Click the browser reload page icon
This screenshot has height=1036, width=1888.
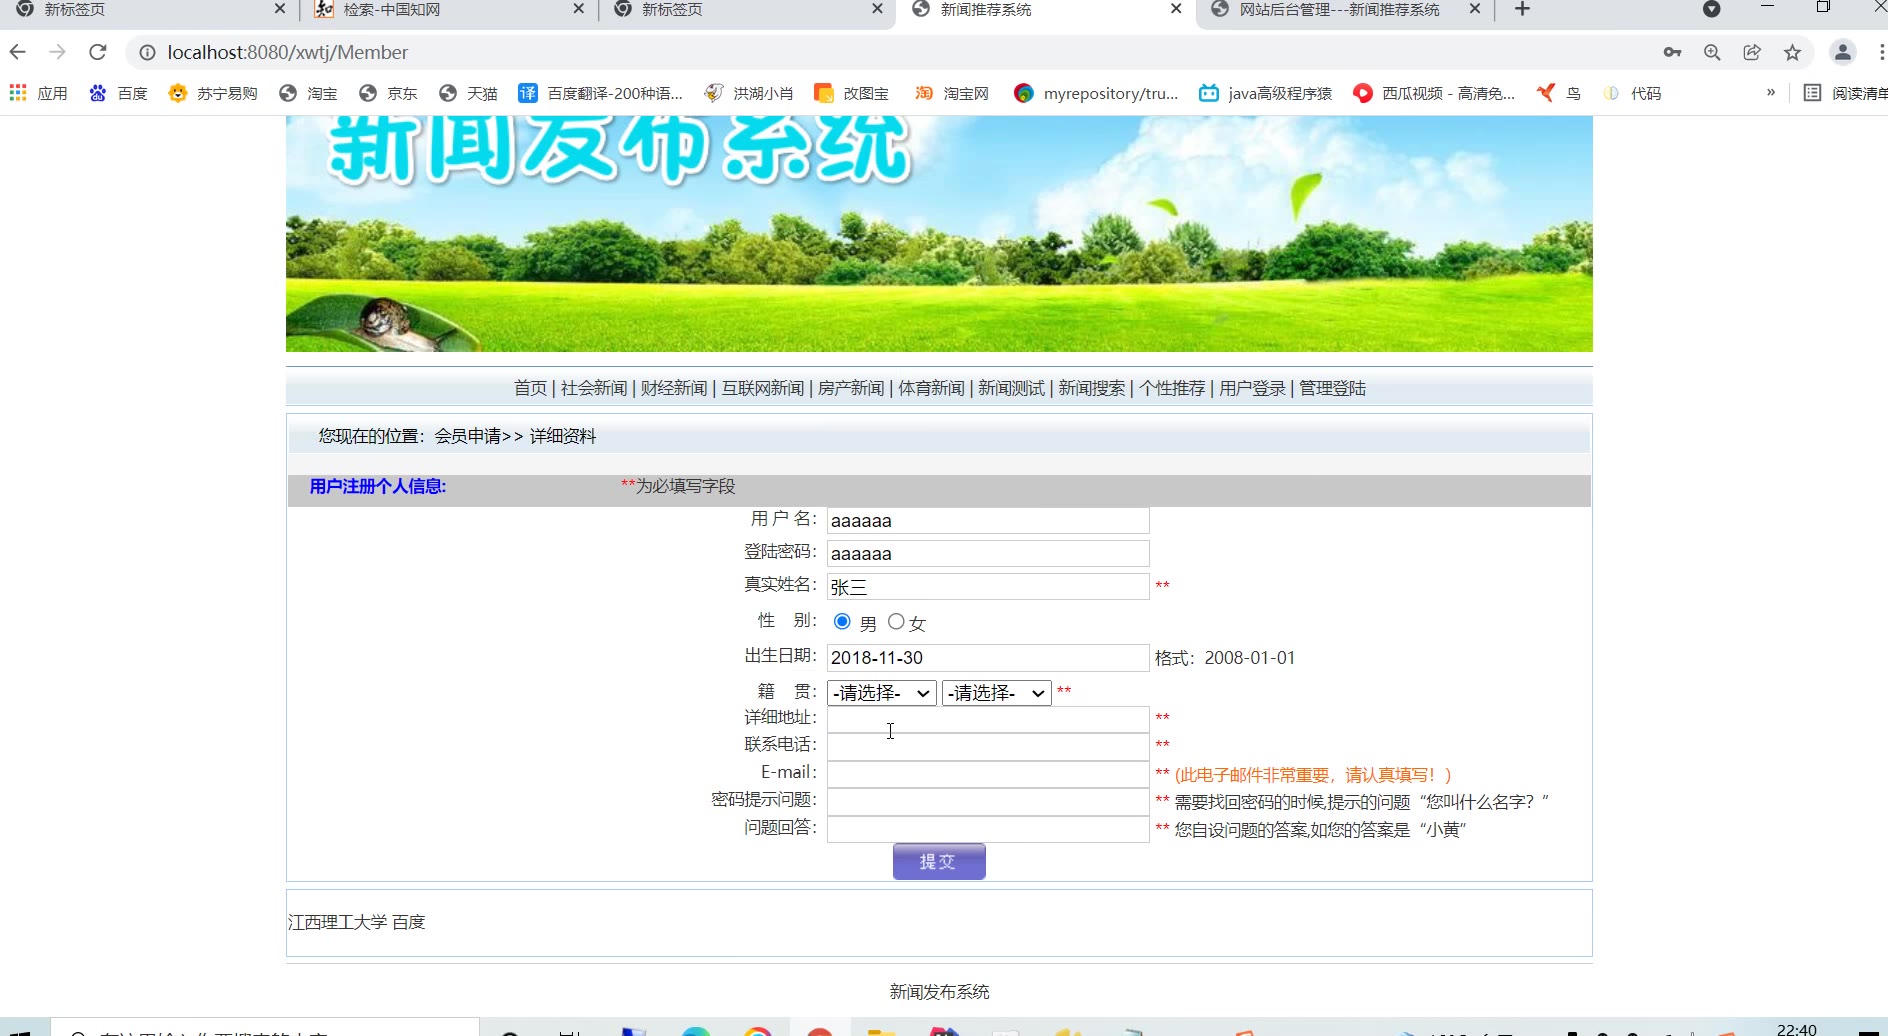97,52
